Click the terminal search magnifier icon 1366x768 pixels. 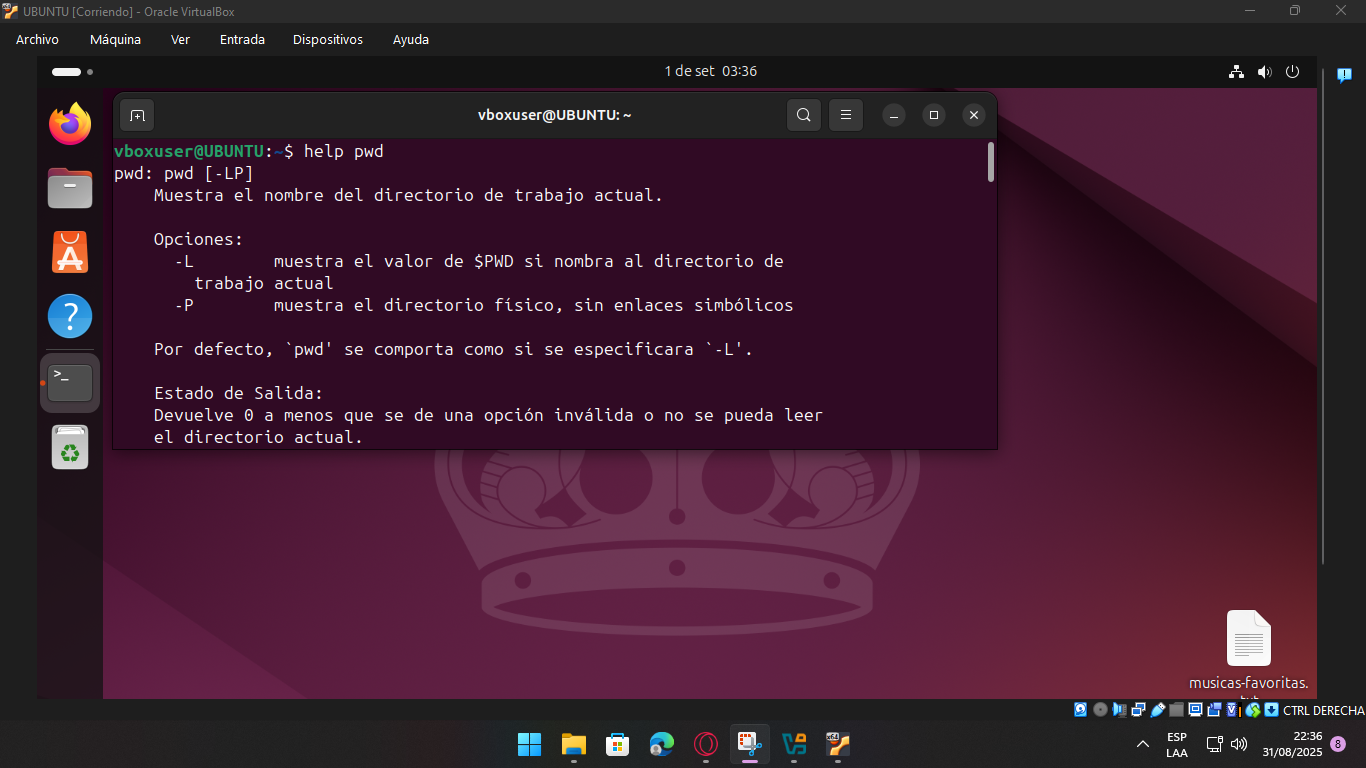click(x=804, y=115)
